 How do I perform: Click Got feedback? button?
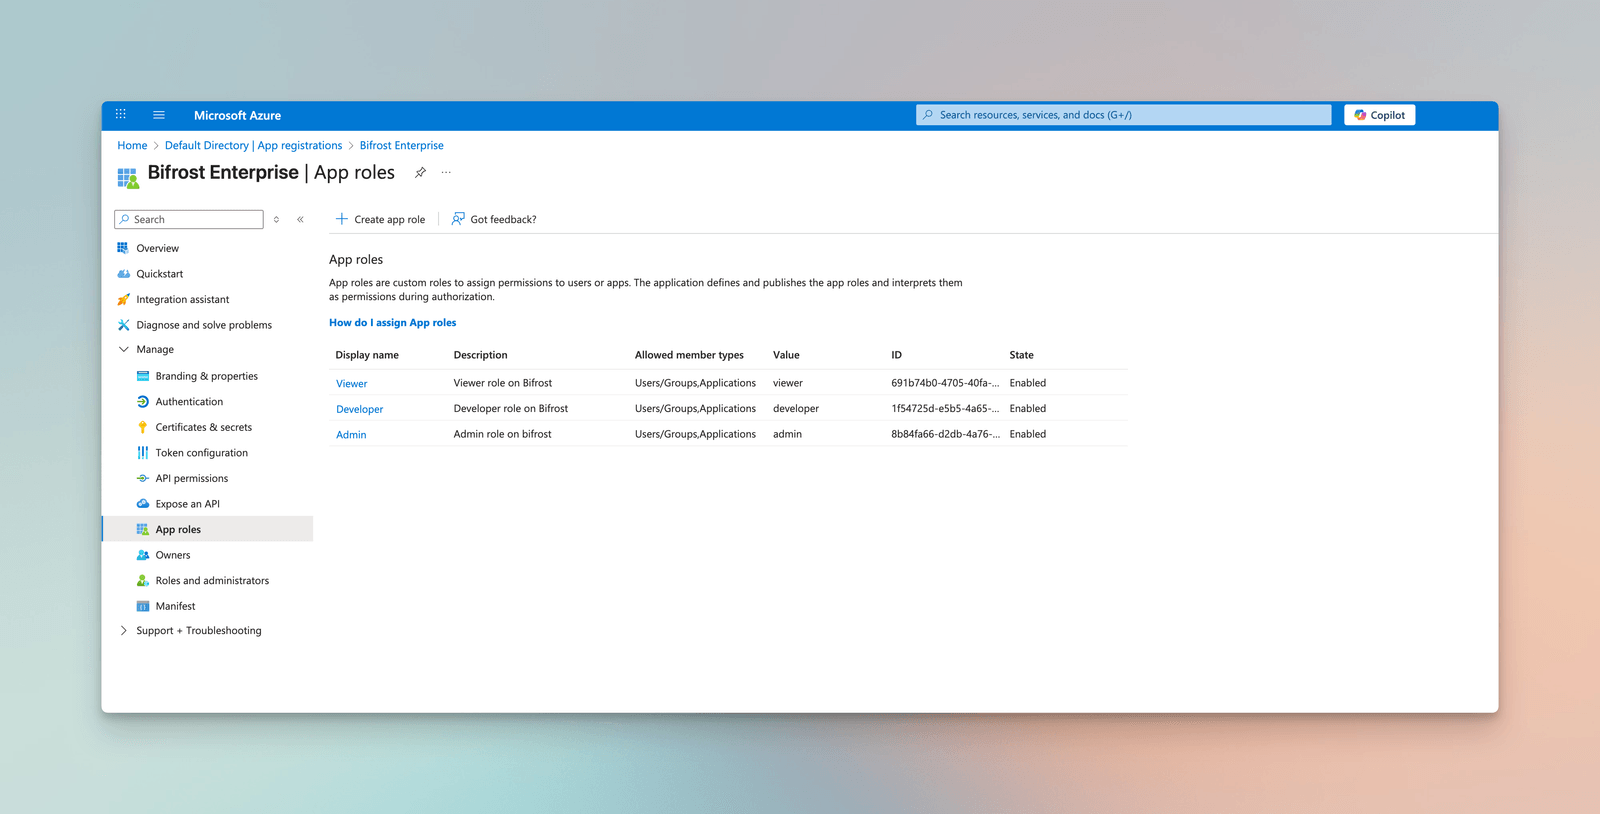[494, 219]
